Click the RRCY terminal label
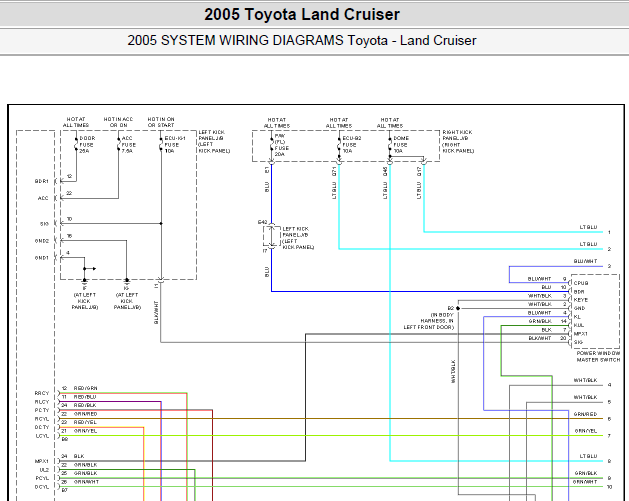The image size is (629, 501). (x=42, y=393)
